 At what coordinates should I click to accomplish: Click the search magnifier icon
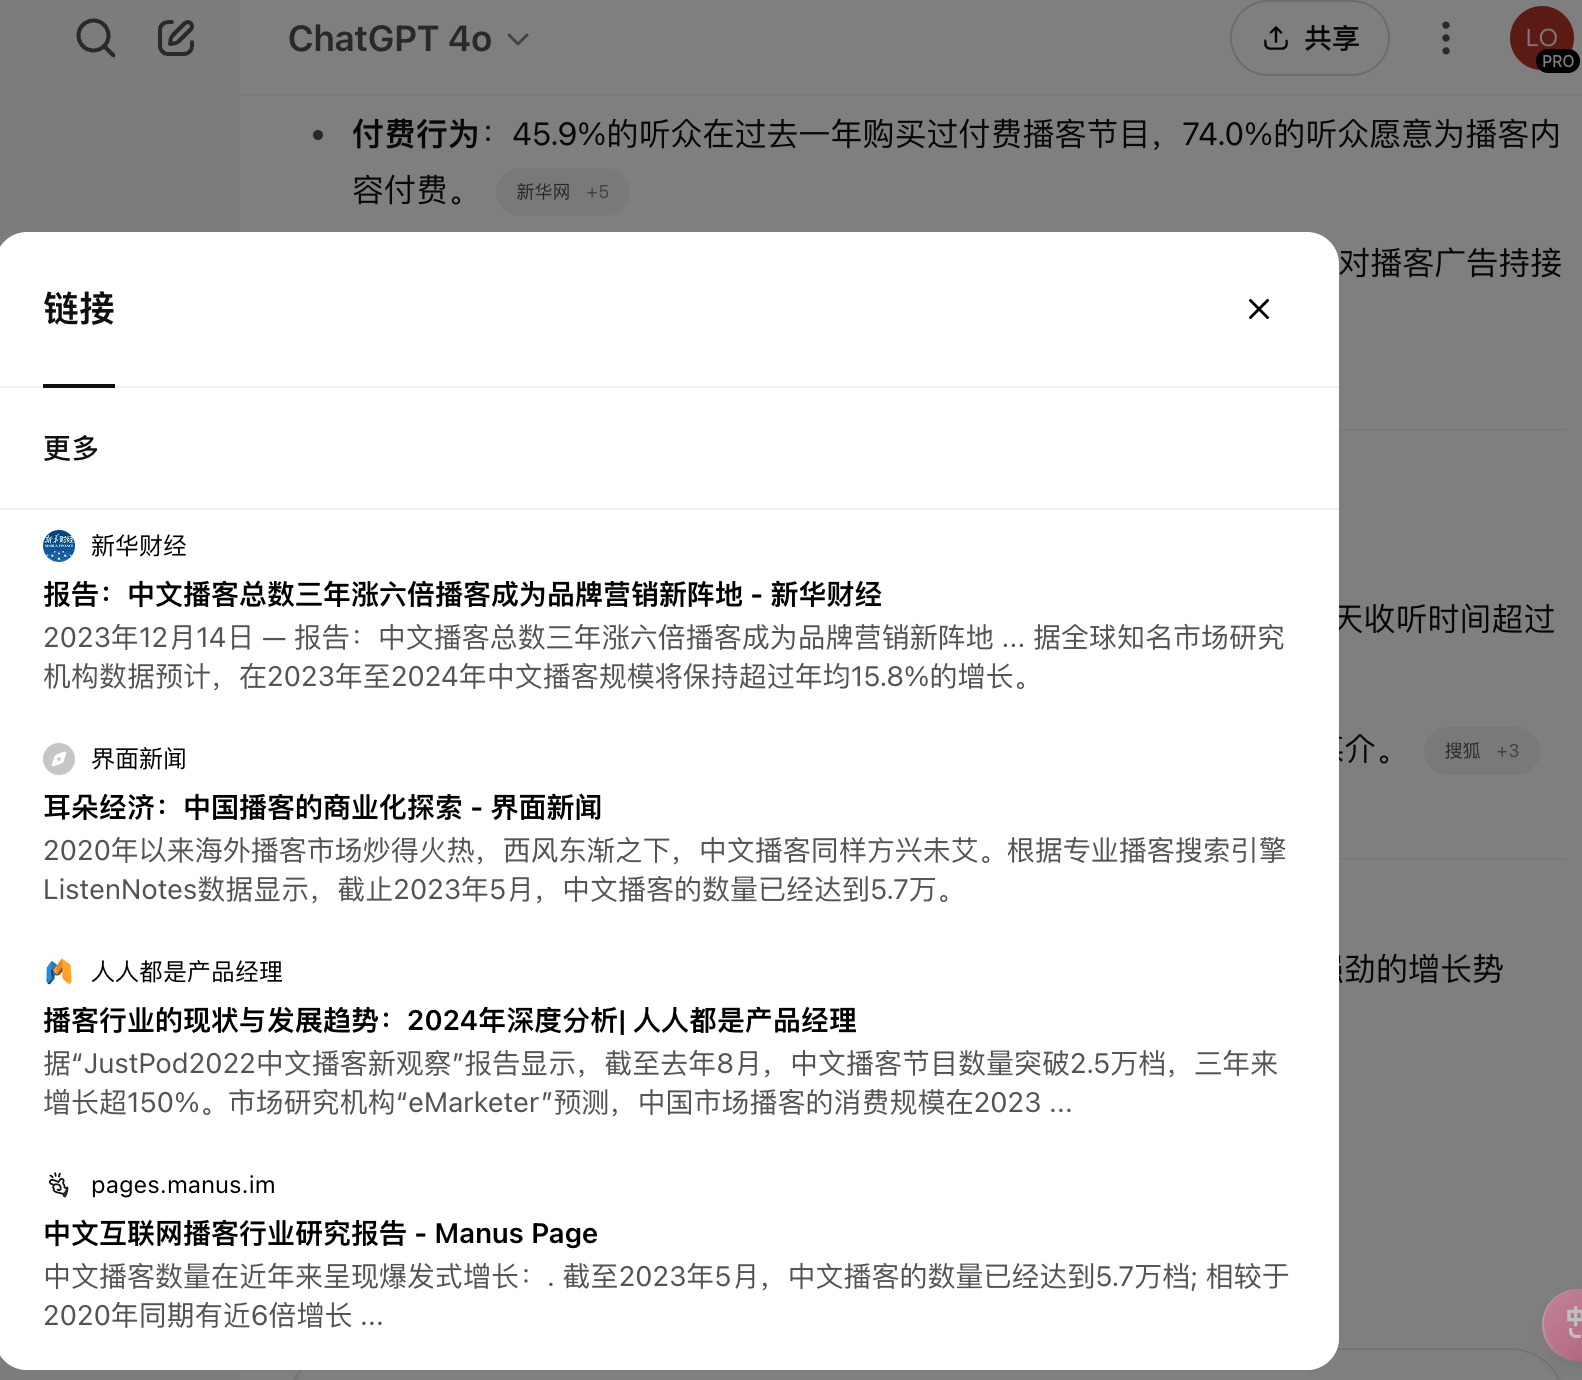coord(95,39)
